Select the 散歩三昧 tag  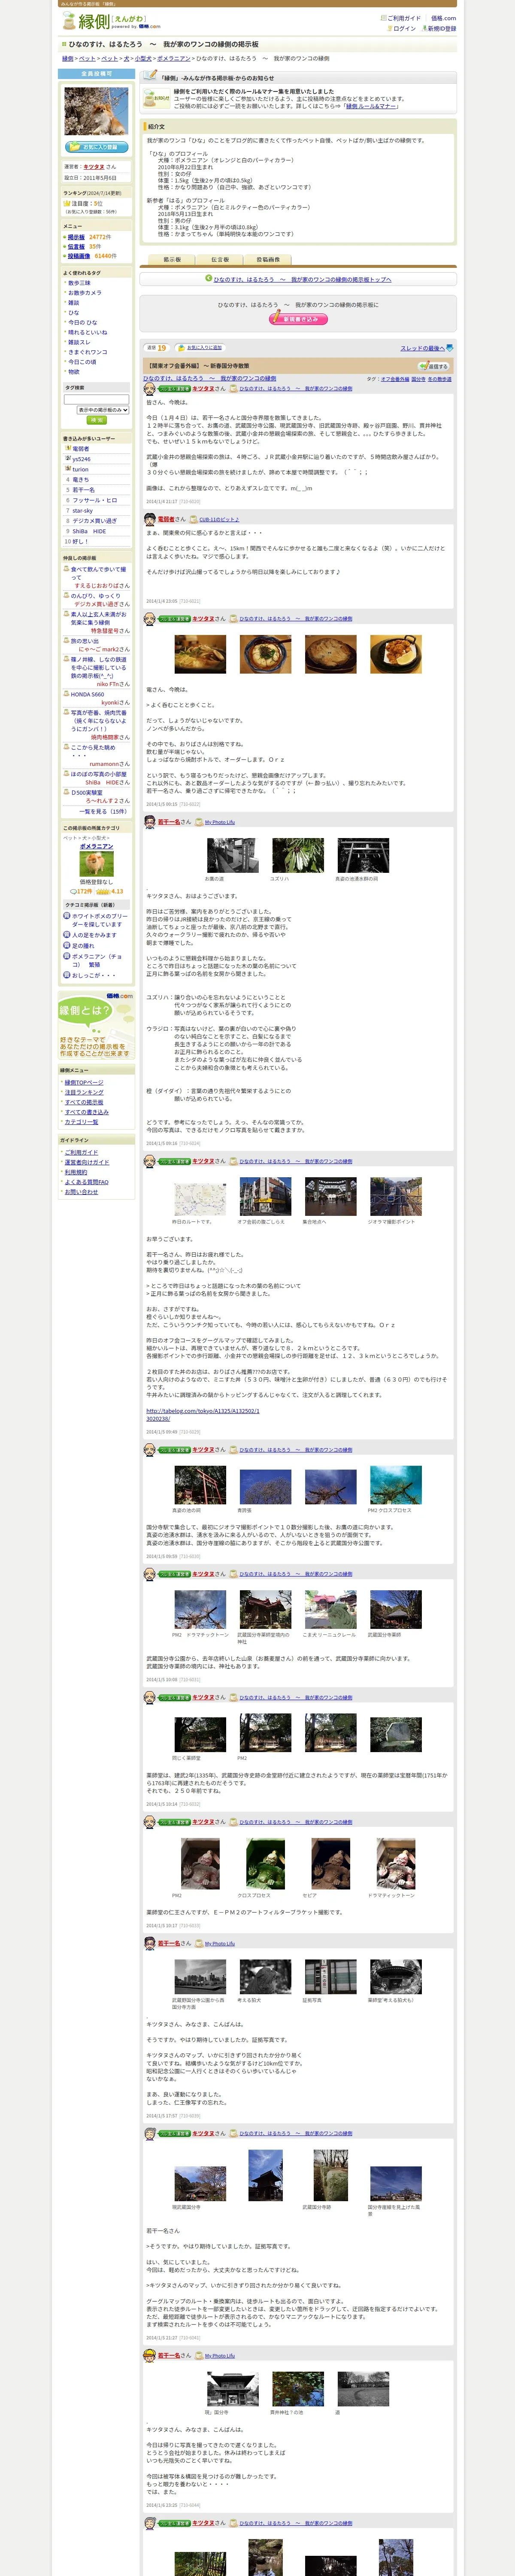(x=79, y=283)
